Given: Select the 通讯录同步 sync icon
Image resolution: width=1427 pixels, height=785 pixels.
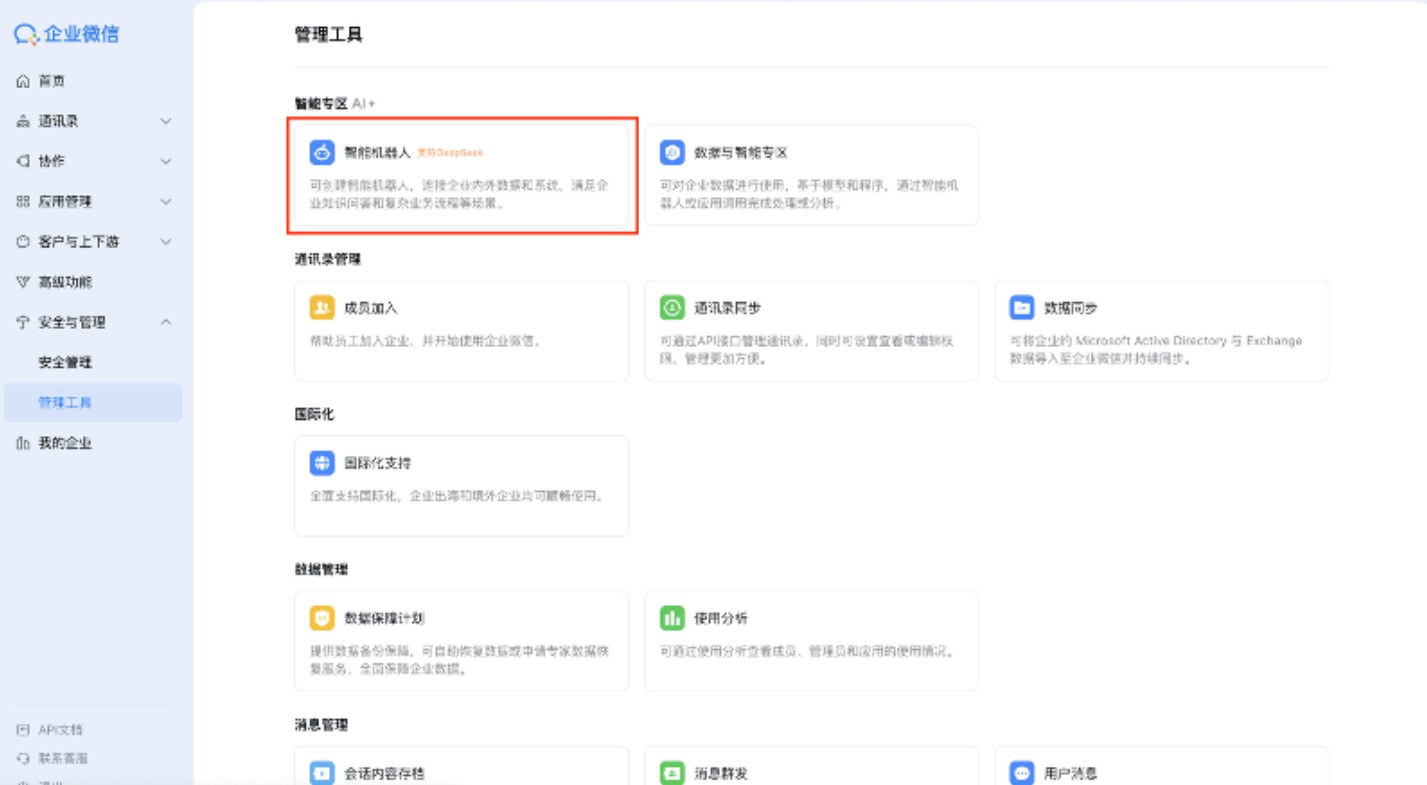Looking at the screenshot, I should click(671, 308).
